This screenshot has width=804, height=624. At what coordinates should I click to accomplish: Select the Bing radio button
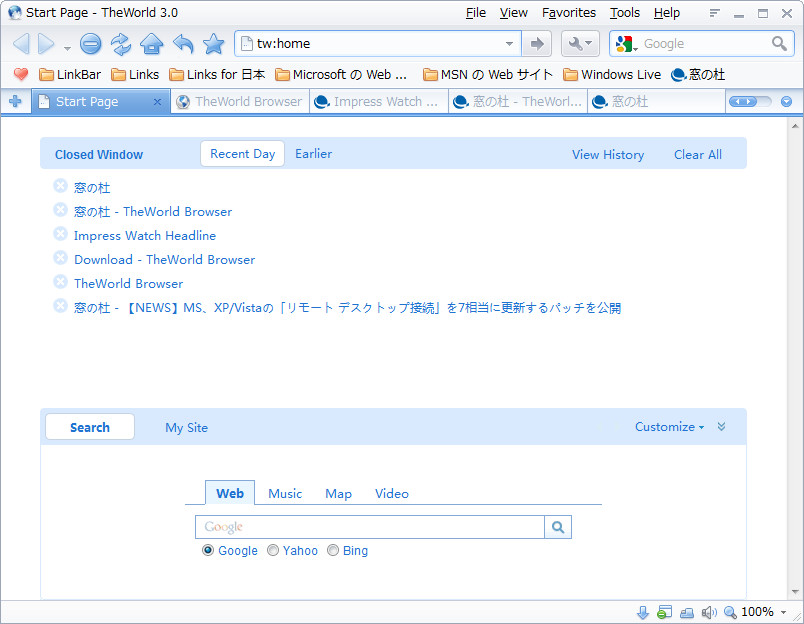tap(333, 550)
